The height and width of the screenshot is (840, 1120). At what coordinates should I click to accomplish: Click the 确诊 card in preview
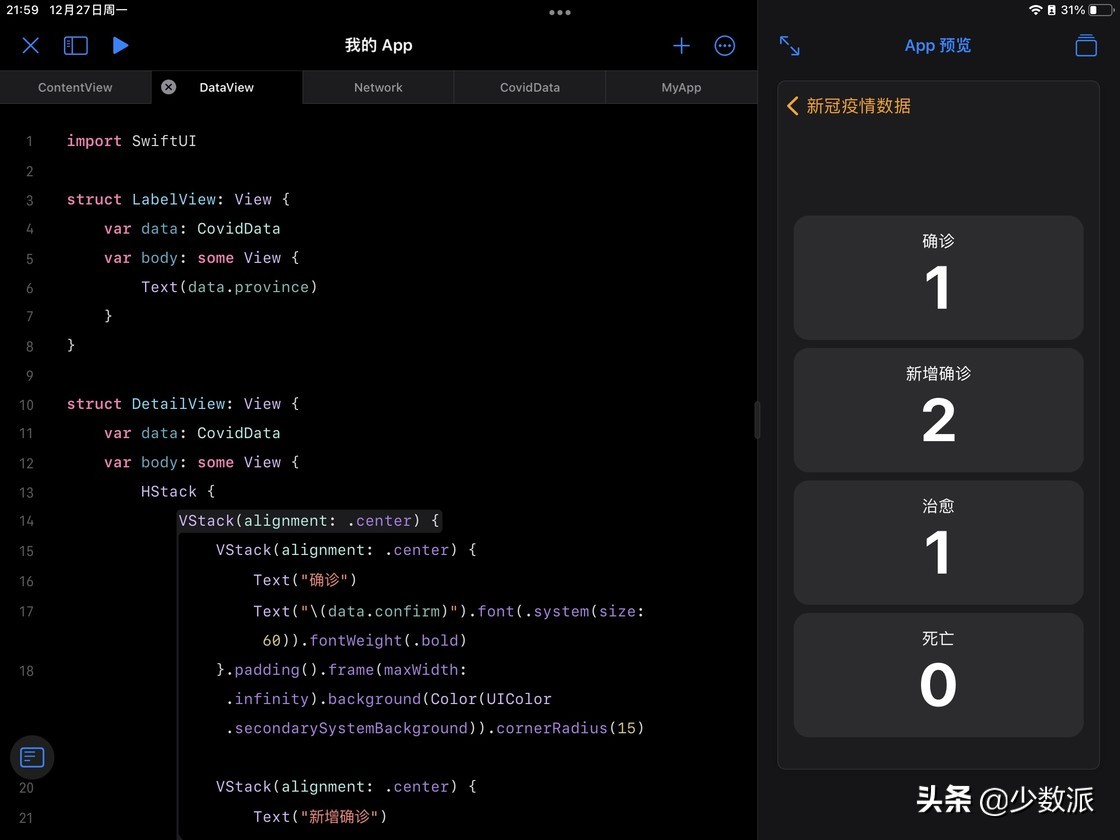938,277
